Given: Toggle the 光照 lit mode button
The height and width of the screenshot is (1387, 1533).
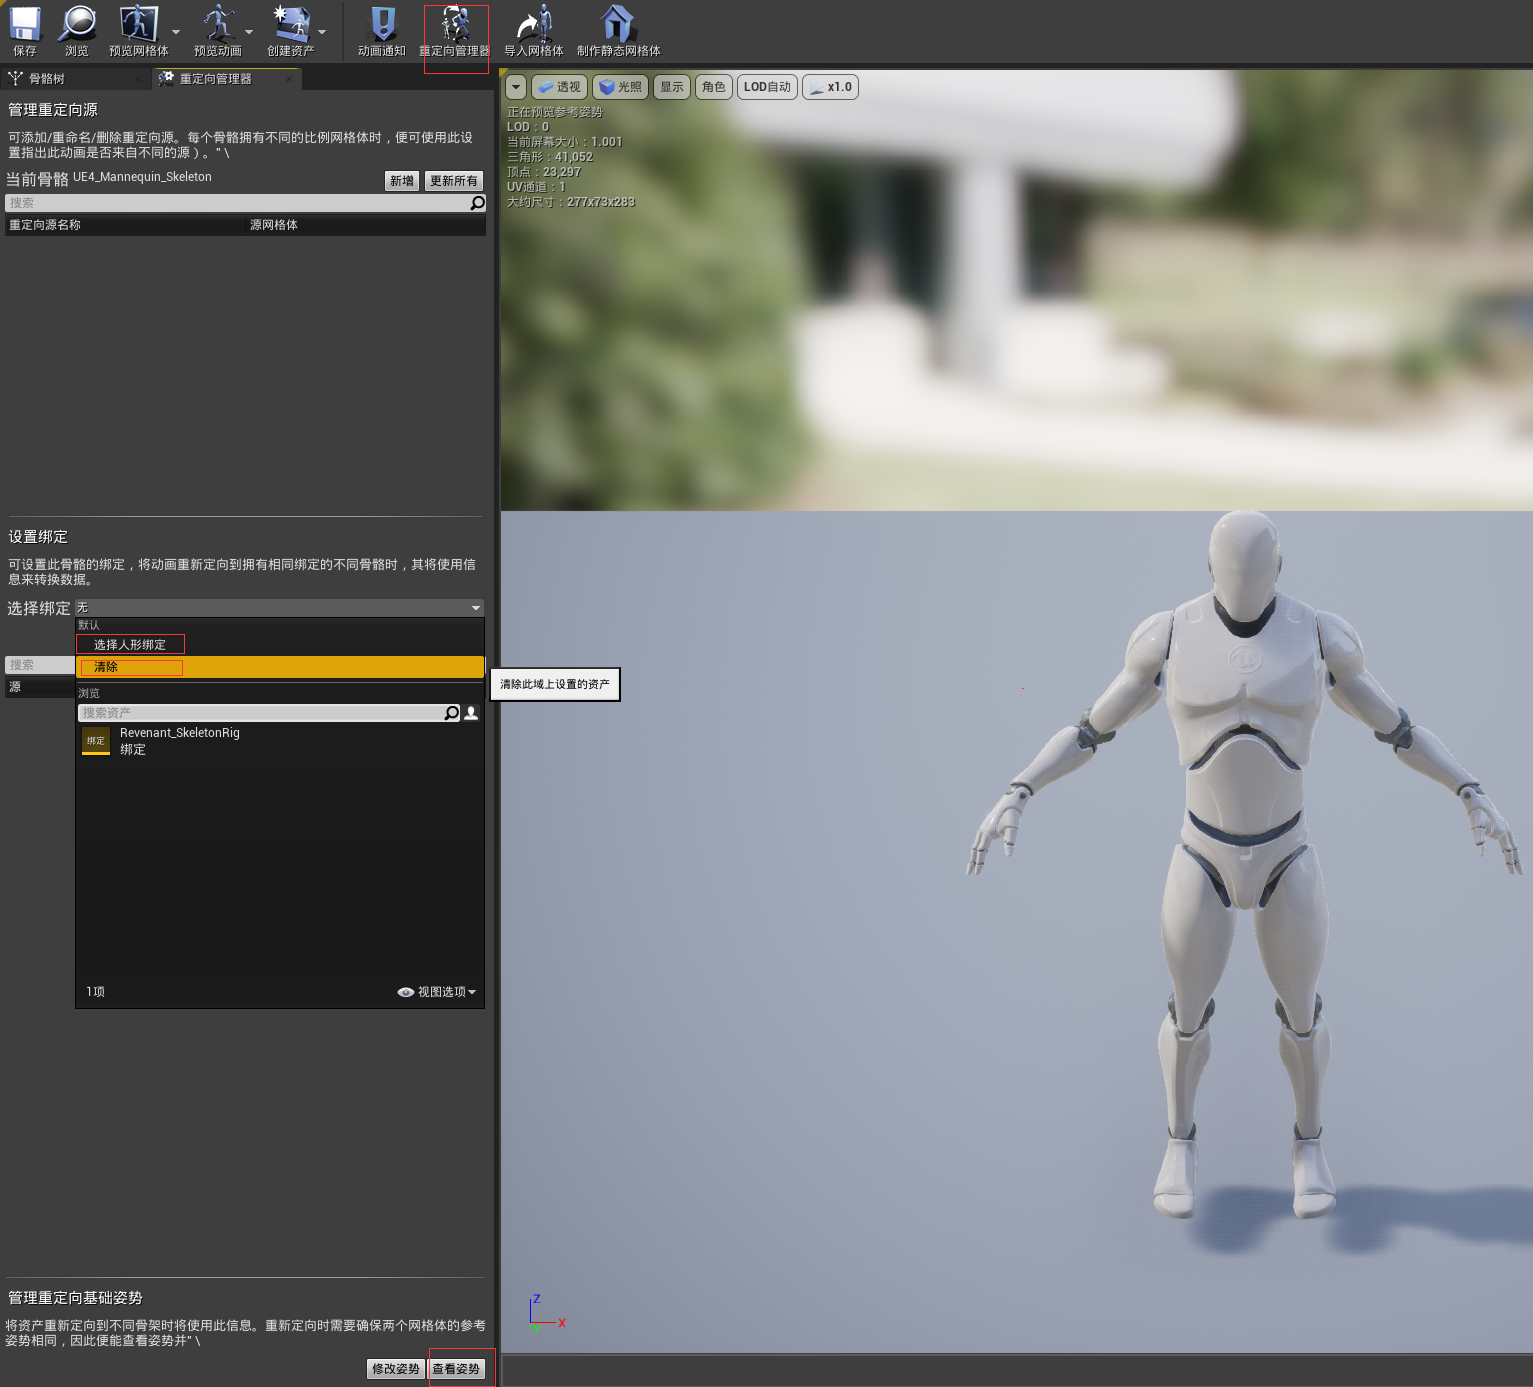Looking at the screenshot, I should point(620,87).
